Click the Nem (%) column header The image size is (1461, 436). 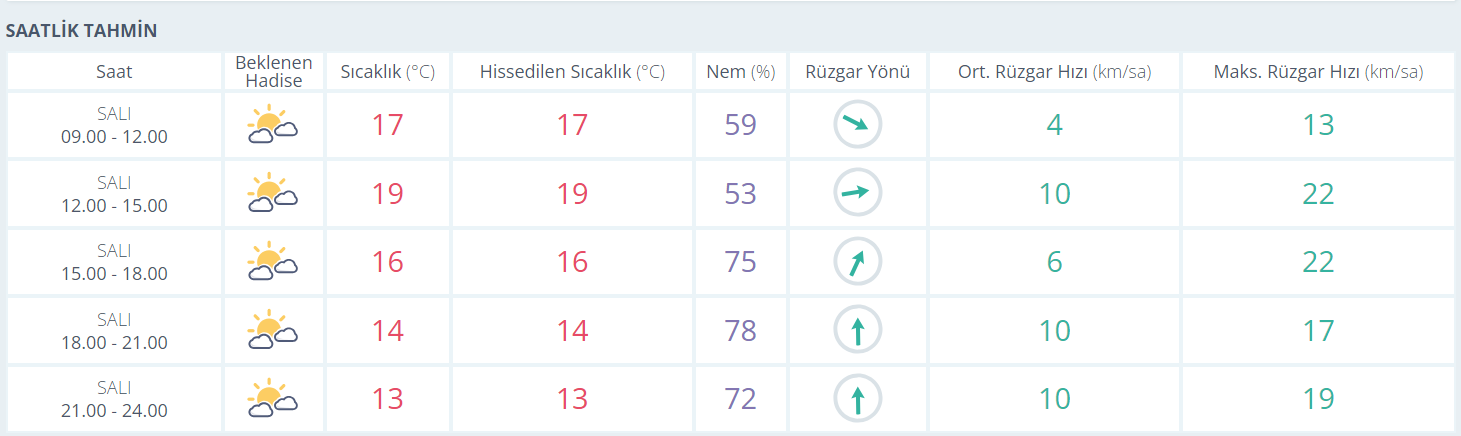click(x=741, y=72)
